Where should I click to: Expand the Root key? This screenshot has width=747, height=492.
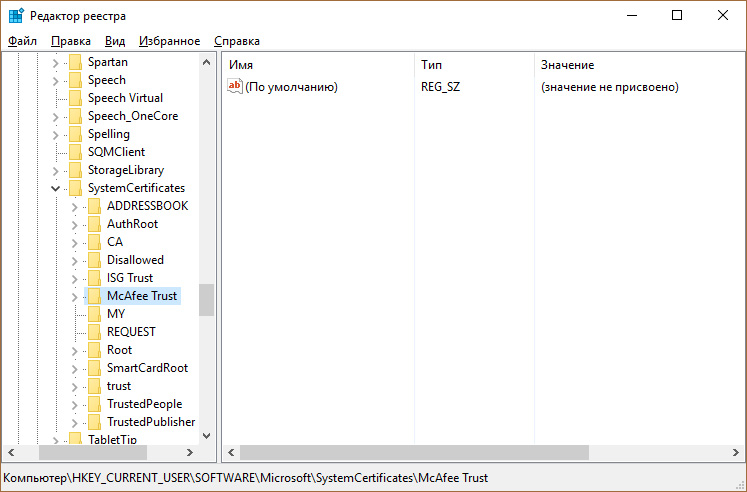click(74, 351)
